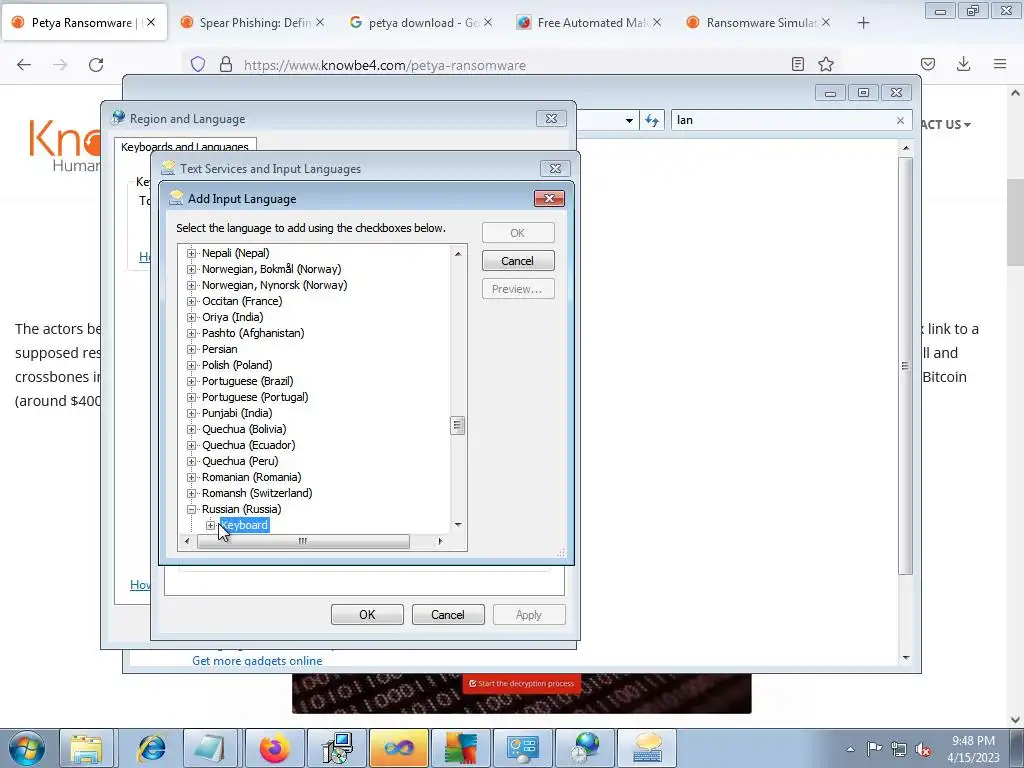Switch to Firefox in the taskbar
The width and height of the screenshot is (1024, 768).
coord(274,748)
